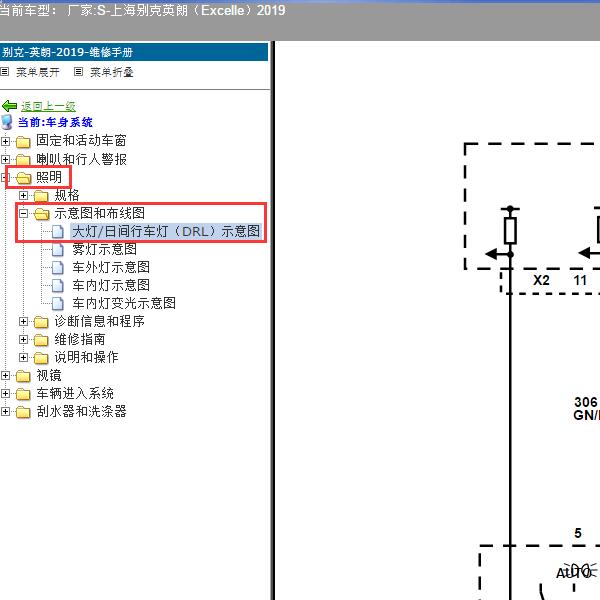Click the X2 connector label in diagram
600x600 pixels.
coord(541,280)
